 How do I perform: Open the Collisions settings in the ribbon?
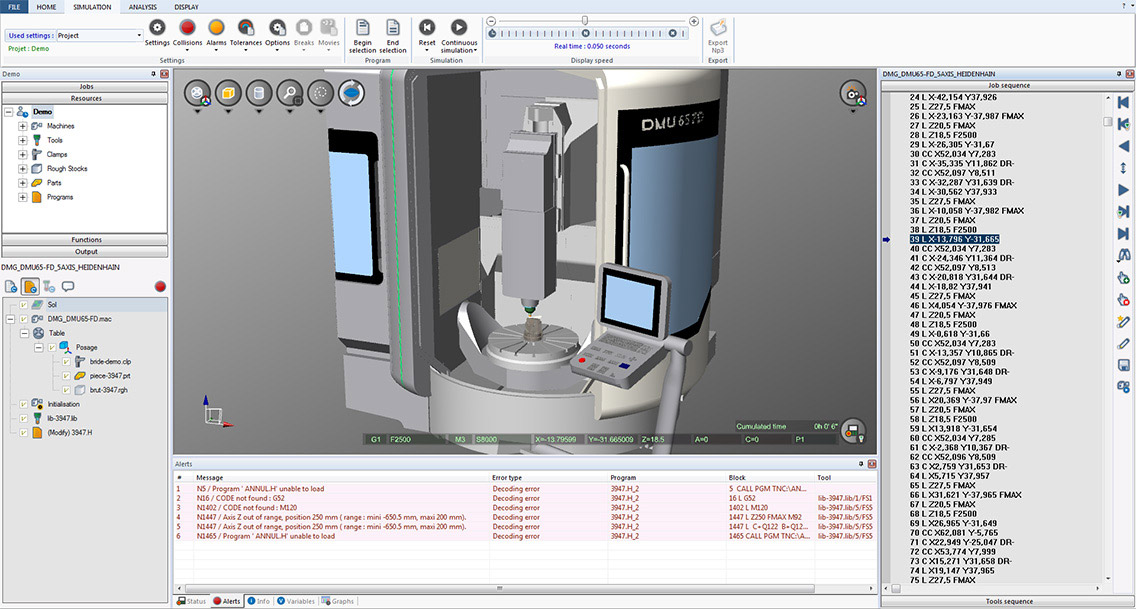tap(187, 29)
